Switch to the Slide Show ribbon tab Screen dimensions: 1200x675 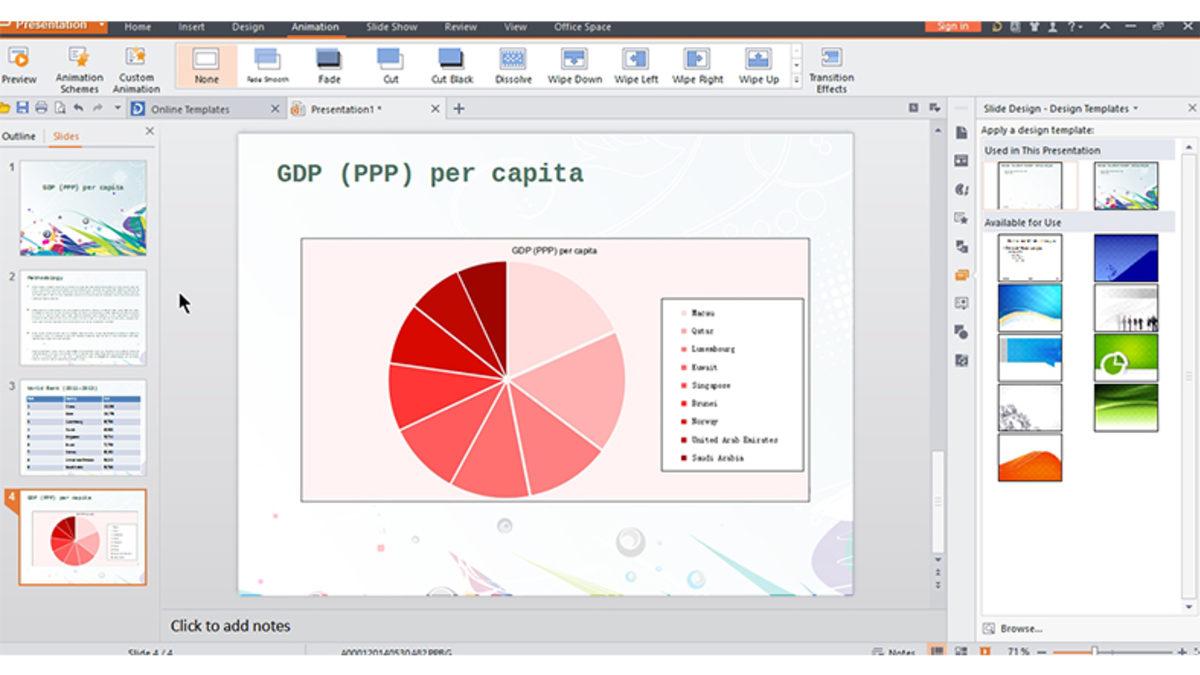(x=390, y=27)
